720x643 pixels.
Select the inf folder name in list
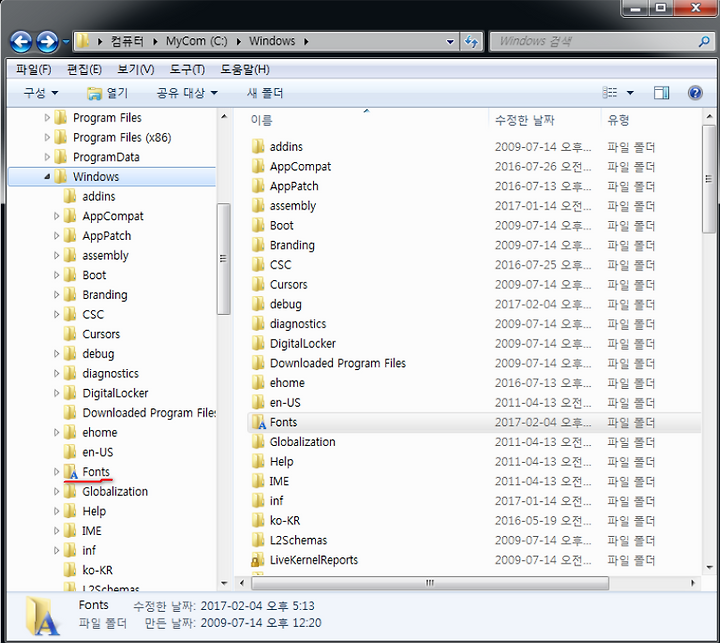(276, 501)
